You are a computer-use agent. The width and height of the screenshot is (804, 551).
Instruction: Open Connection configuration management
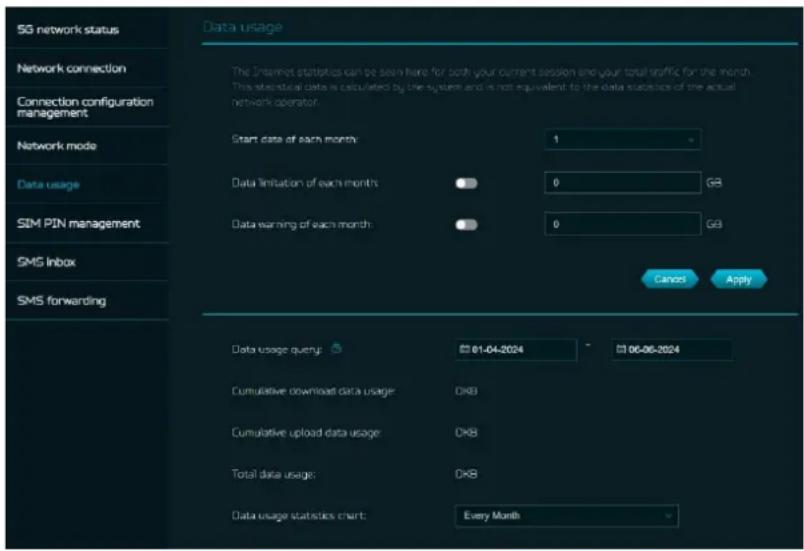85,107
